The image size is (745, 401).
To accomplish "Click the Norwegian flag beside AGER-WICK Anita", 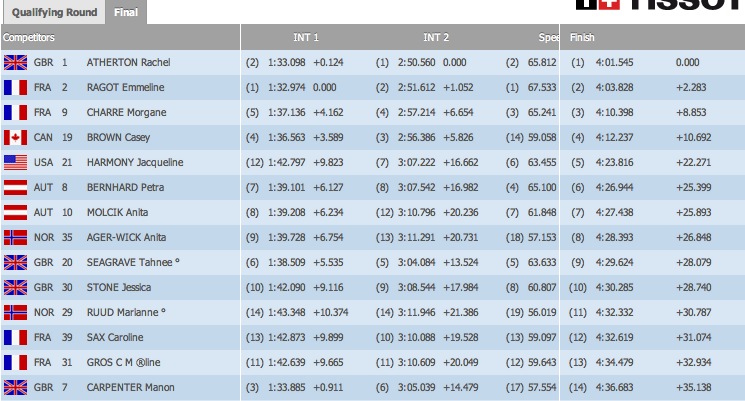I will pos(16,237).
